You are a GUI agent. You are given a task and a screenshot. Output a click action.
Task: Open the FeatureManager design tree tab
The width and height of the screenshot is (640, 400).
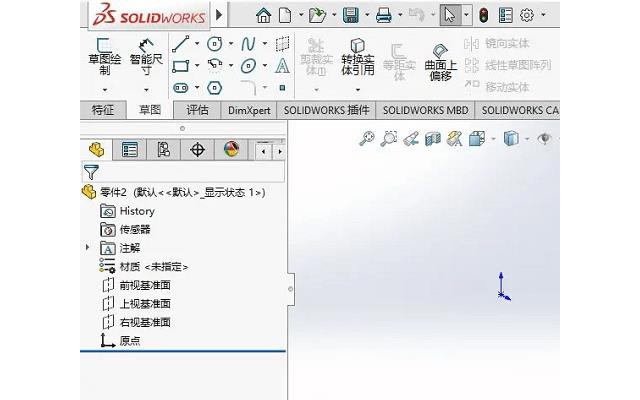coord(96,150)
